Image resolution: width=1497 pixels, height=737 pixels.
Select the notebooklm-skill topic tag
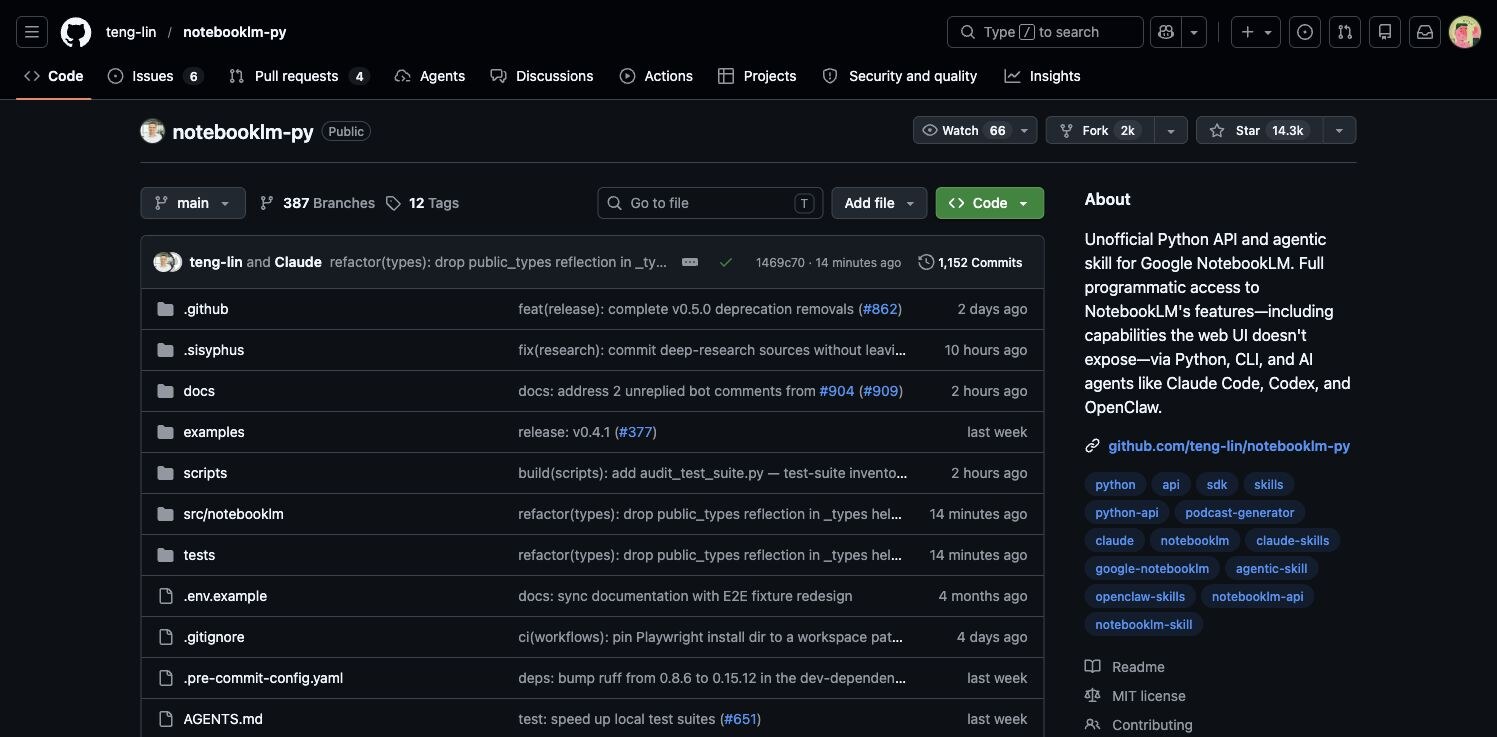pyautogui.click(x=1144, y=624)
